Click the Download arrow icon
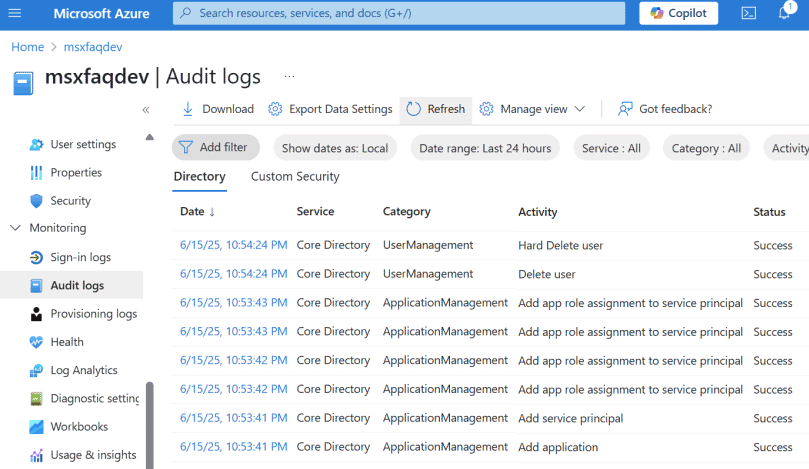809x469 pixels. (188, 109)
